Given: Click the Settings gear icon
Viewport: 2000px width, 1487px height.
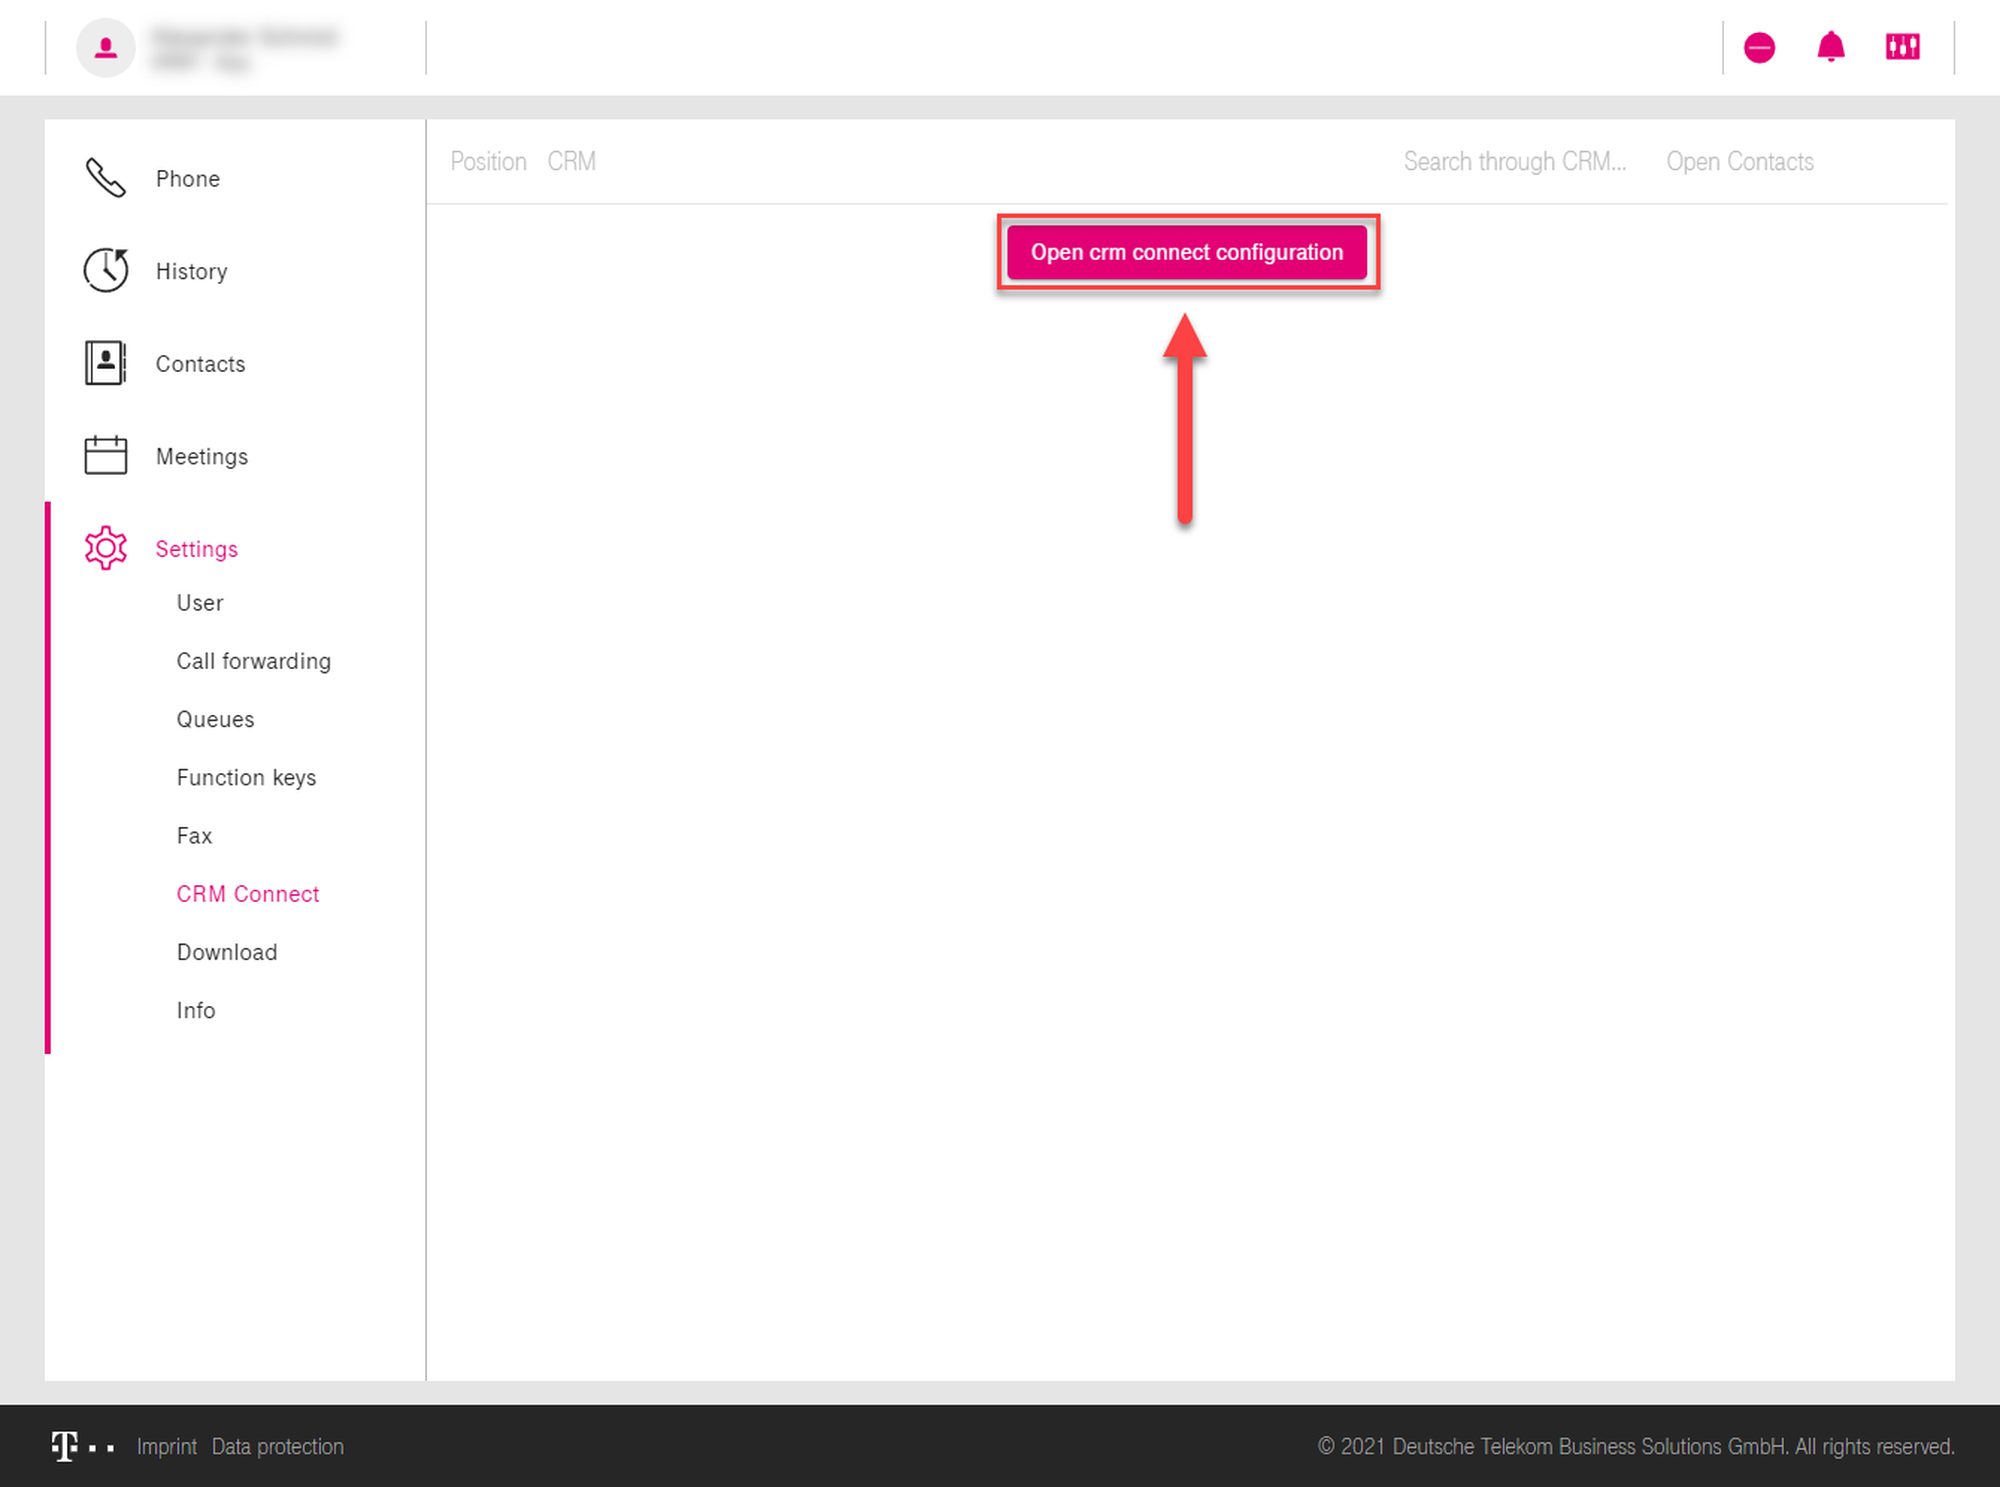Looking at the screenshot, I should coord(105,548).
